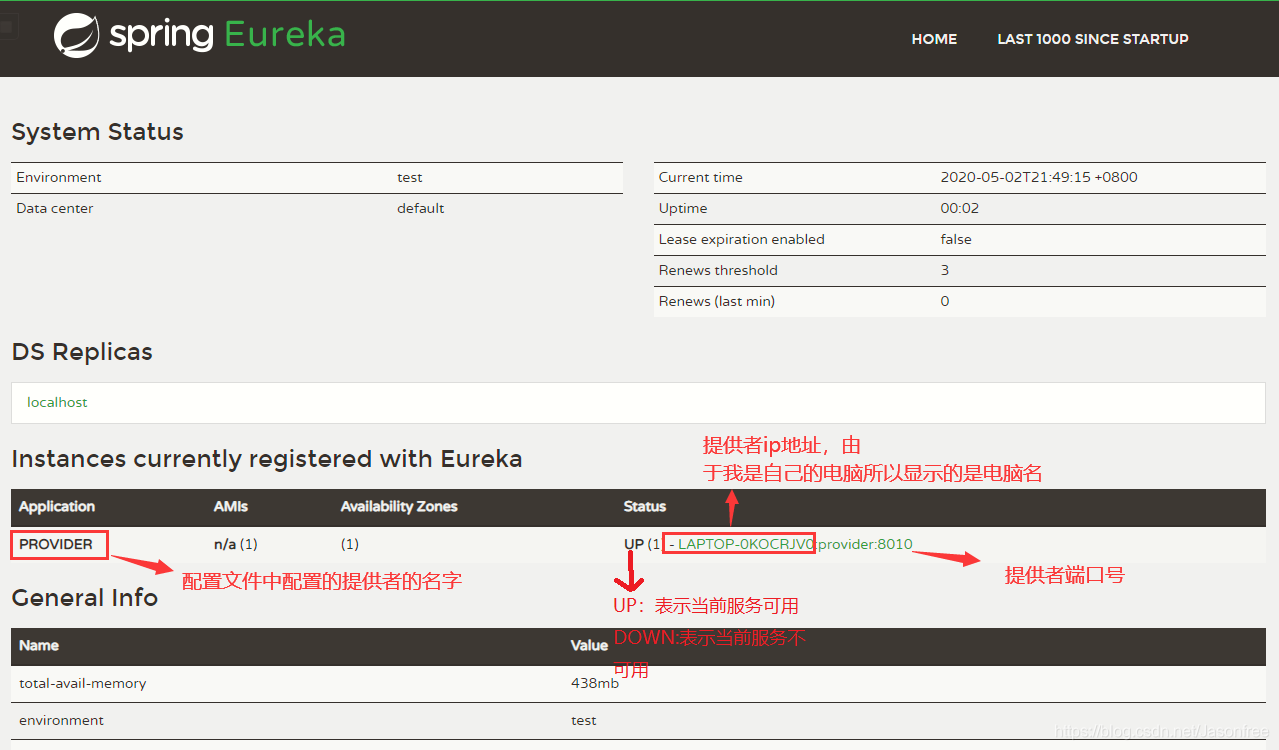
Task: Select the n/a (1) AMIs cell
Action: [x=236, y=544]
